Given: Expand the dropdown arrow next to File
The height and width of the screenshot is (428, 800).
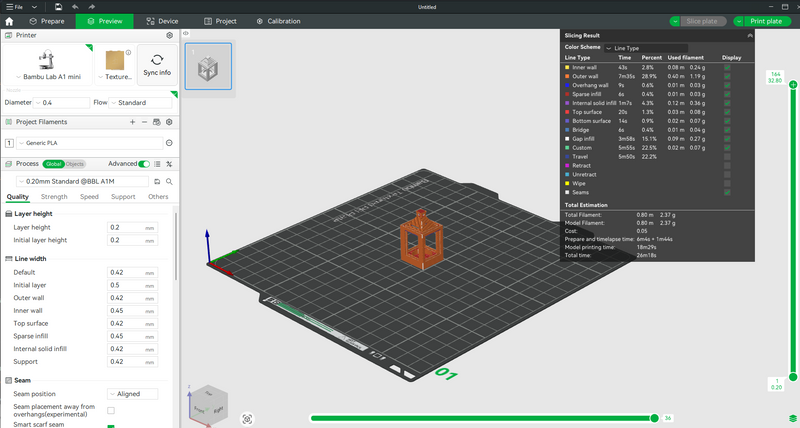Looking at the screenshot, I should (34, 7).
